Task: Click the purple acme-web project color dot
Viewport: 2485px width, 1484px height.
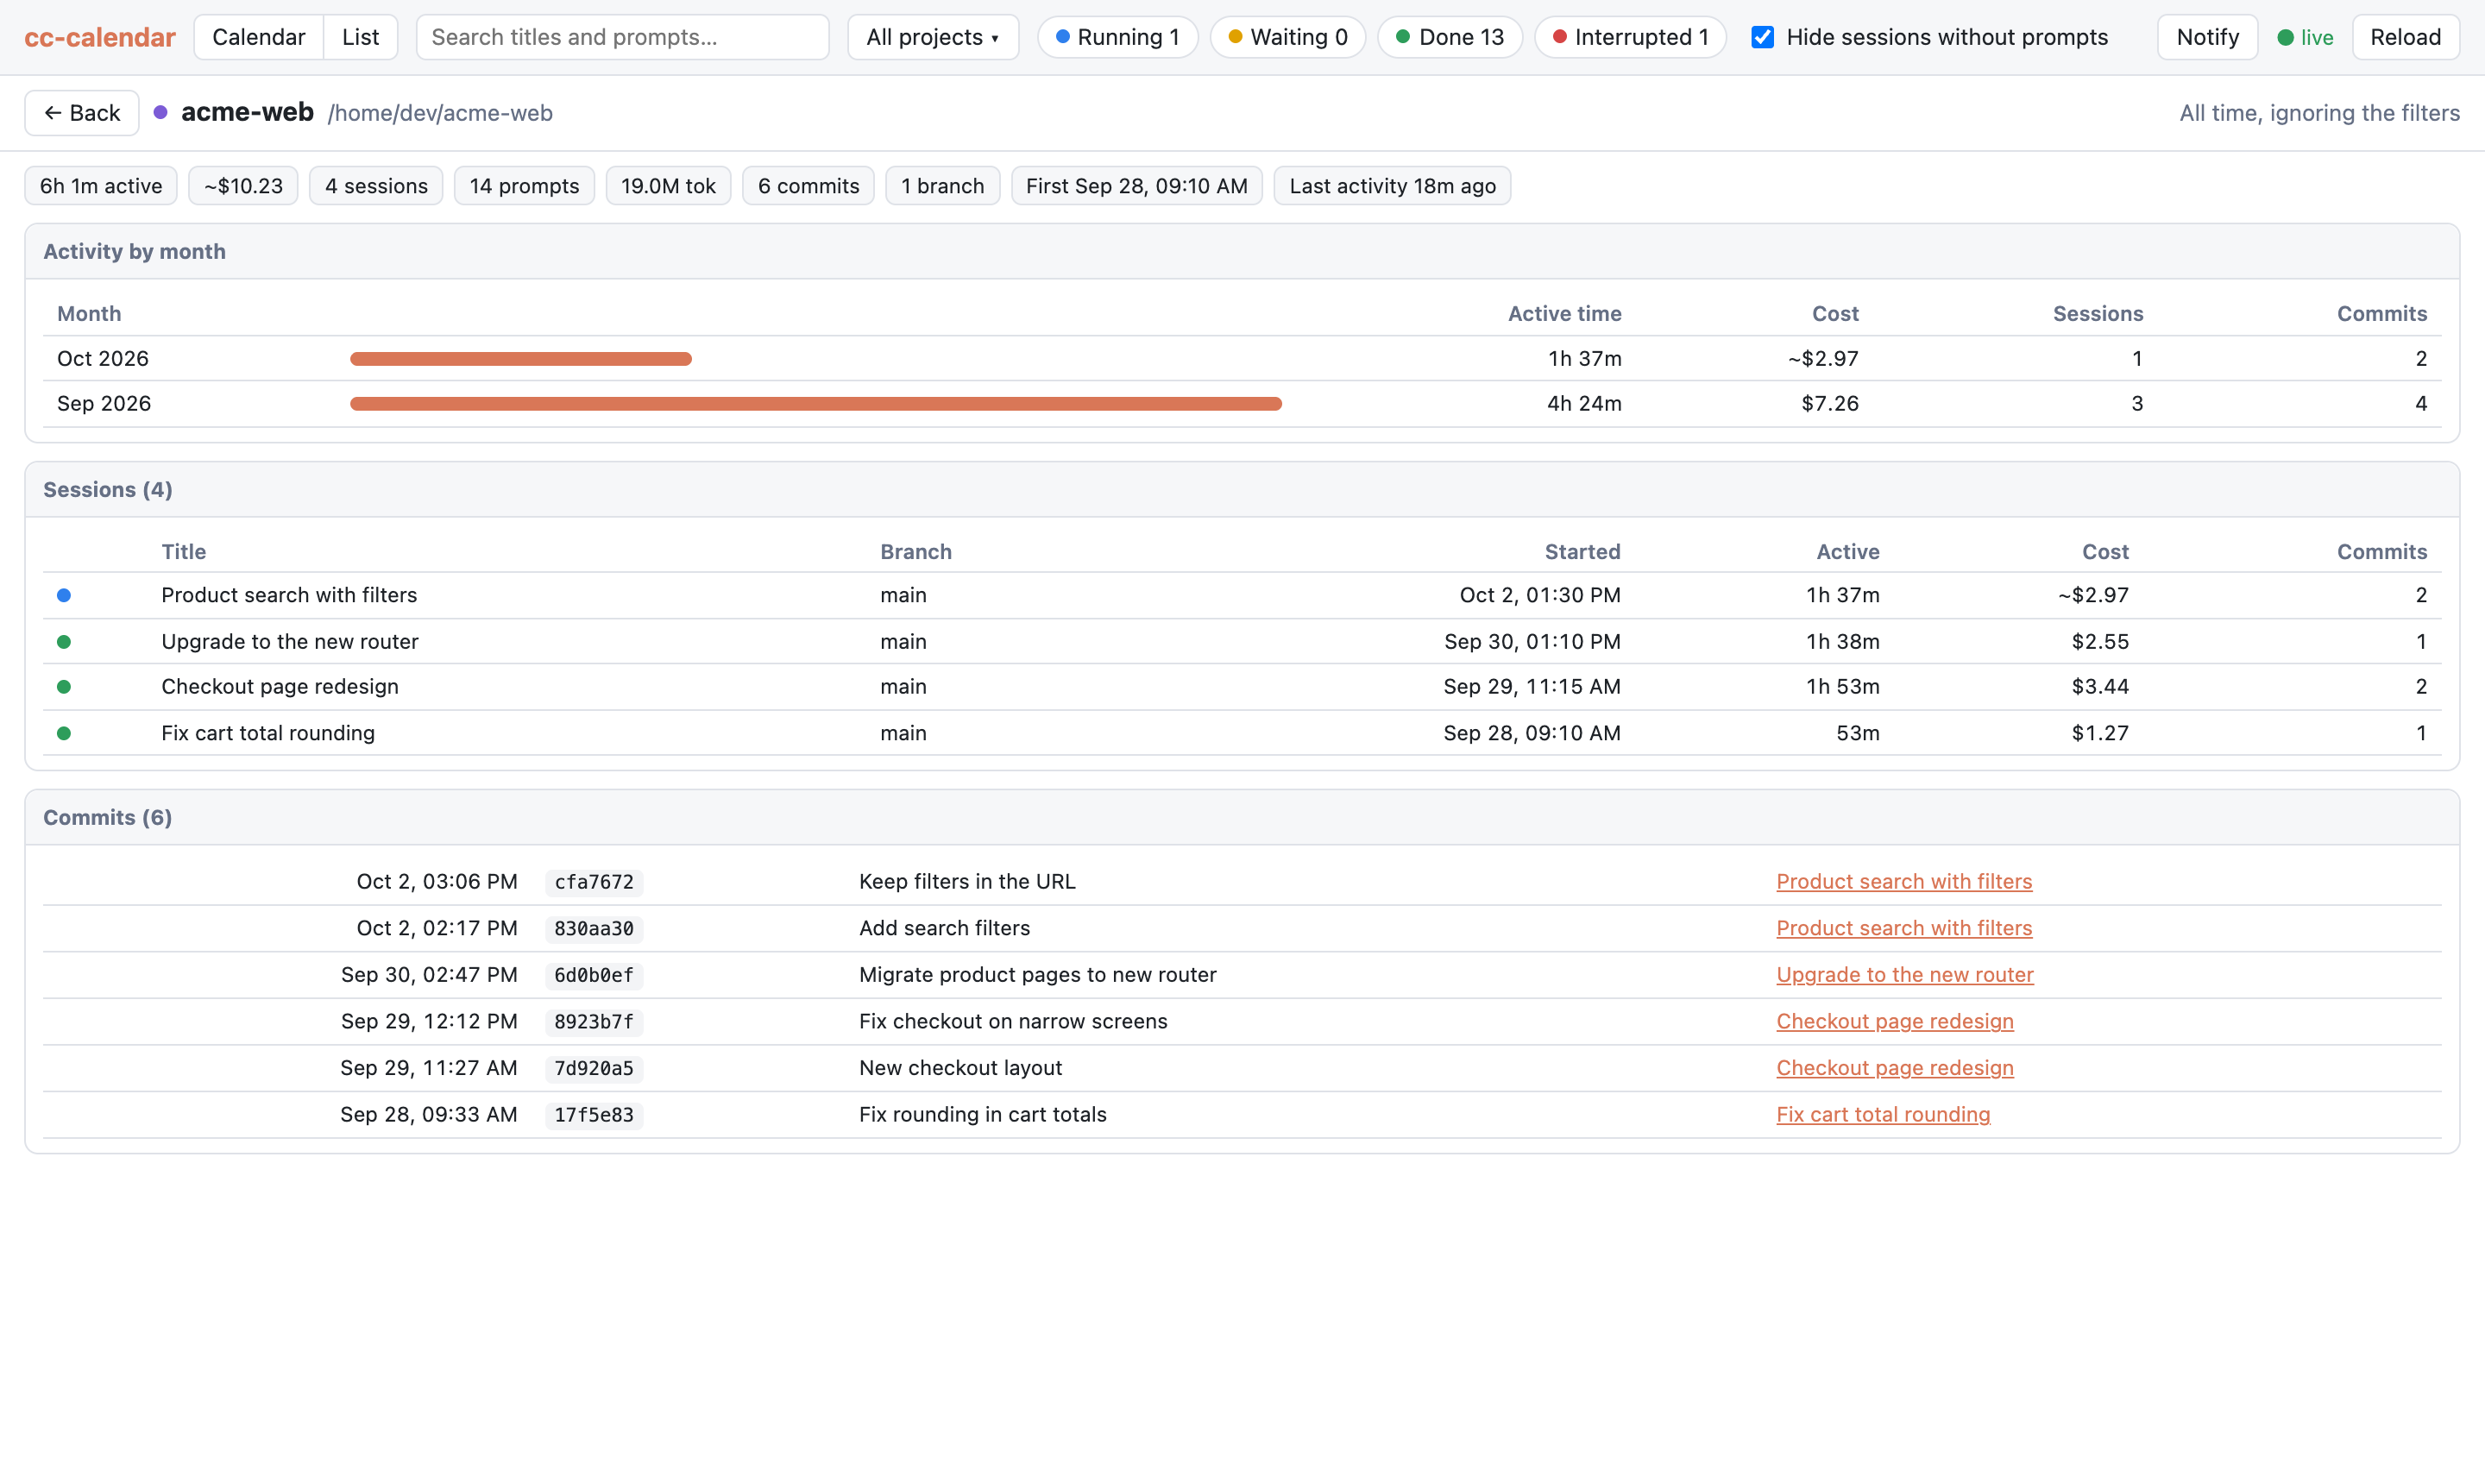Action: pos(160,112)
